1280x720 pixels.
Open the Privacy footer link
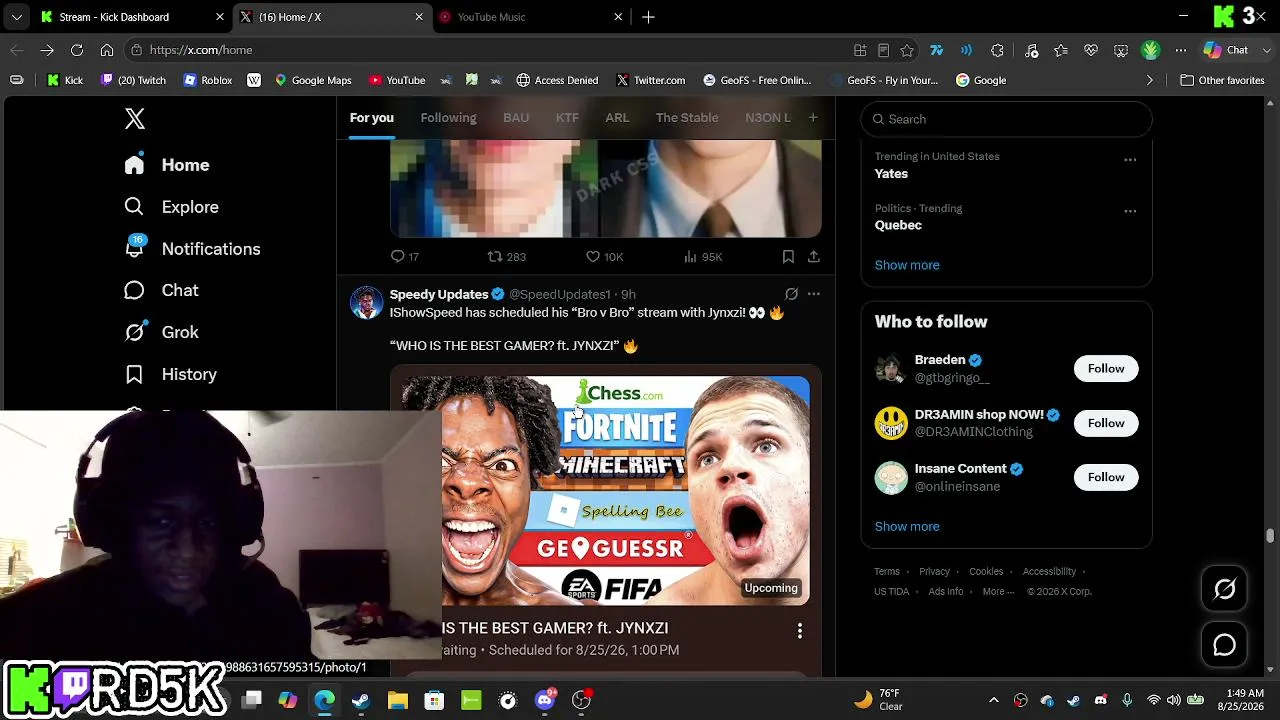pos(934,572)
